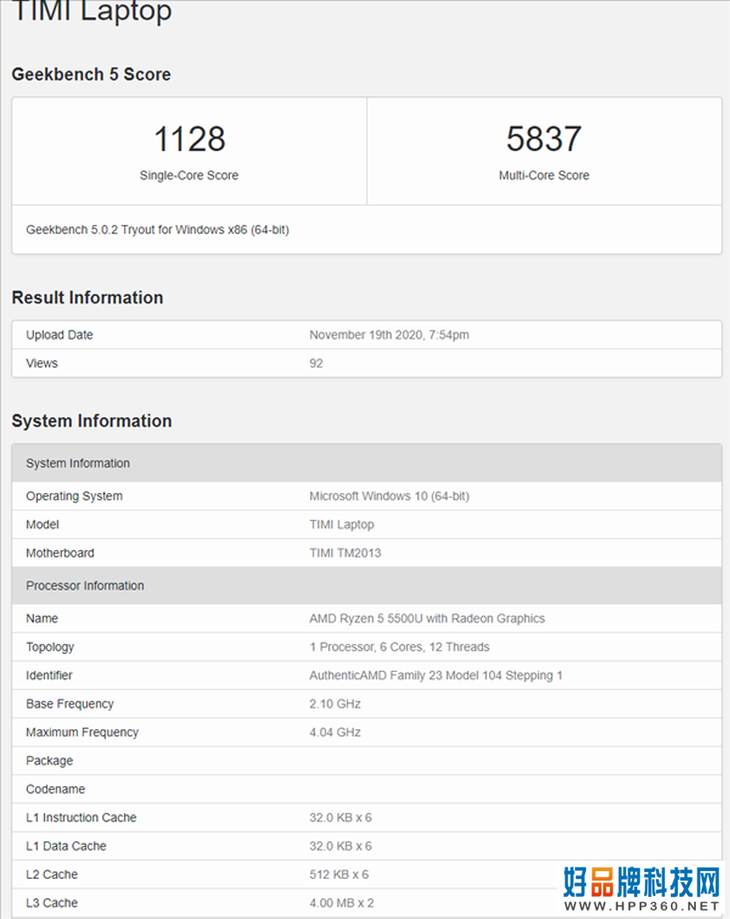Click the Maximum Frequency label

[x=82, y=732]
